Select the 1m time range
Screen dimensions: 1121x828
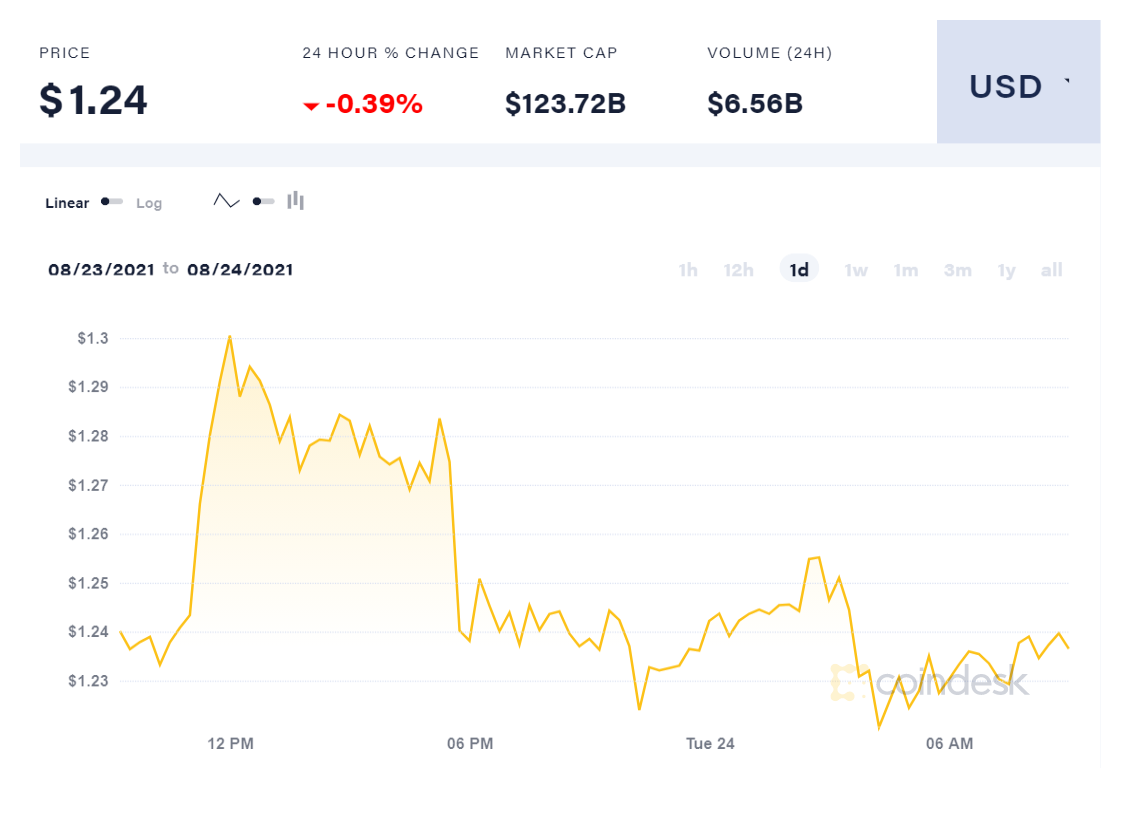906,270
